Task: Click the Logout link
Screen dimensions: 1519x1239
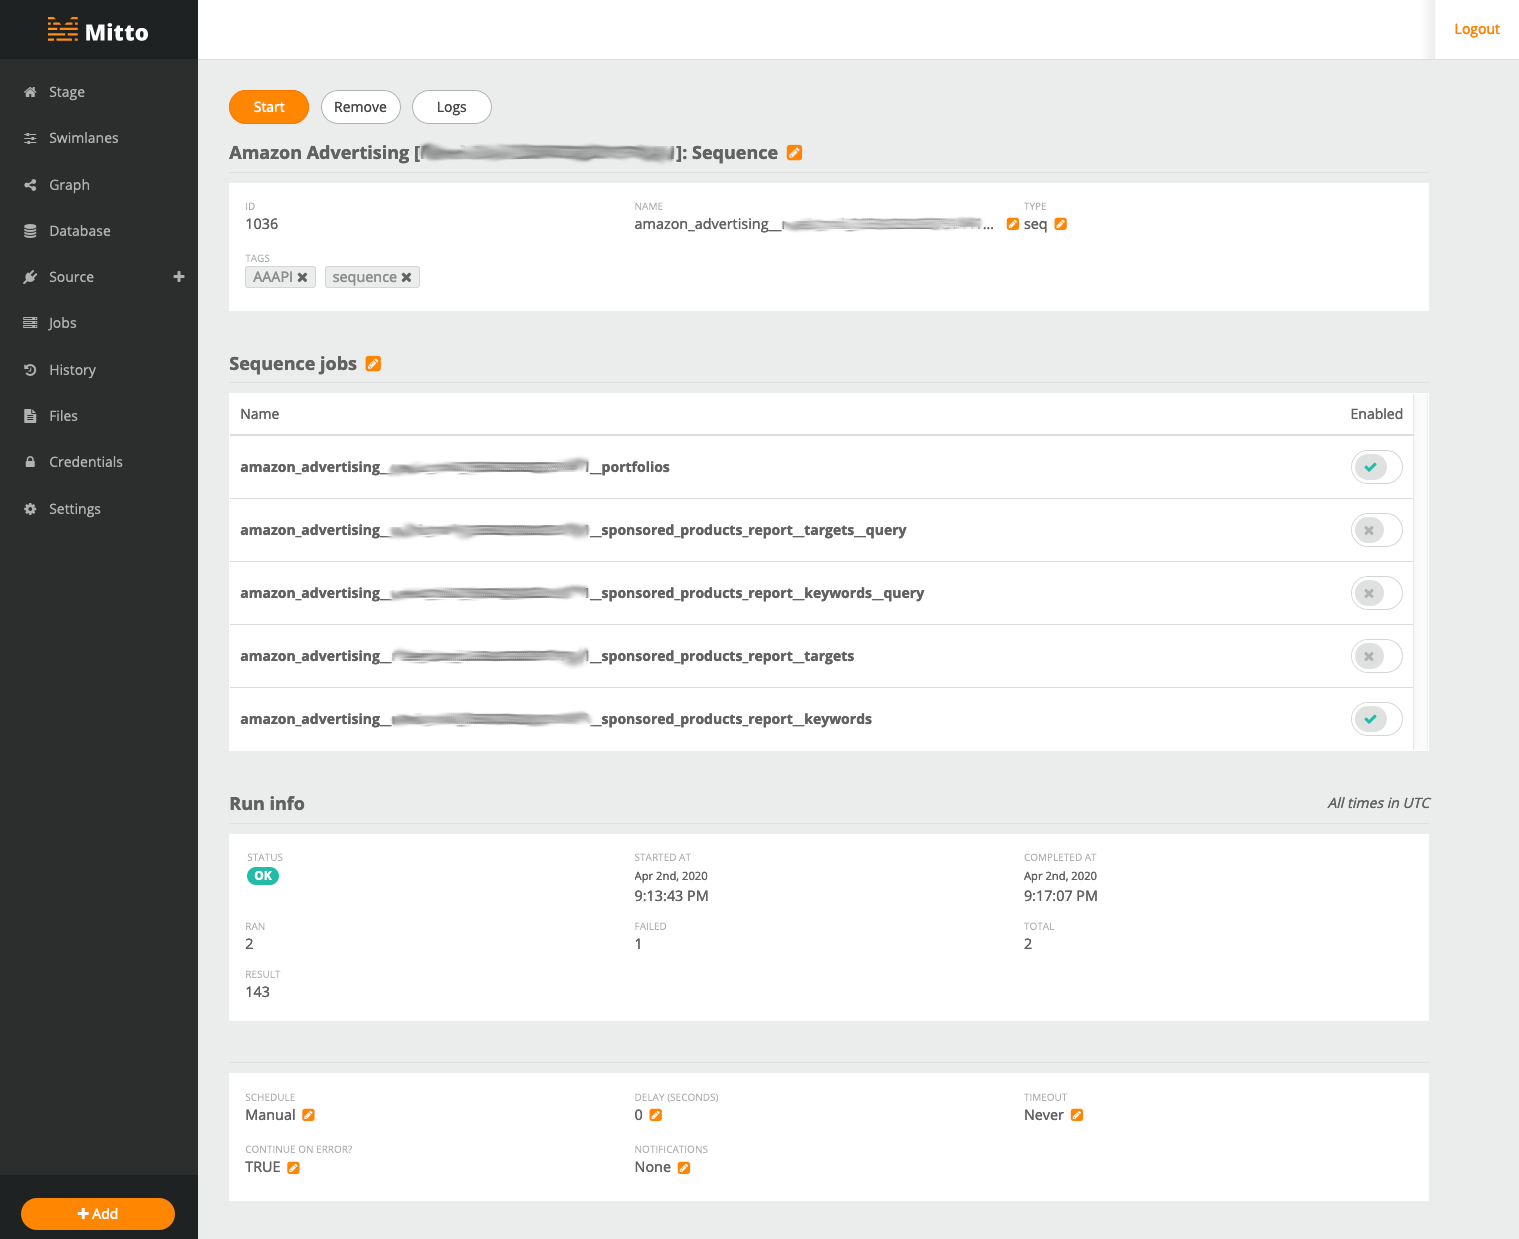Action: pyautogui.click(x=1476, y=29)
